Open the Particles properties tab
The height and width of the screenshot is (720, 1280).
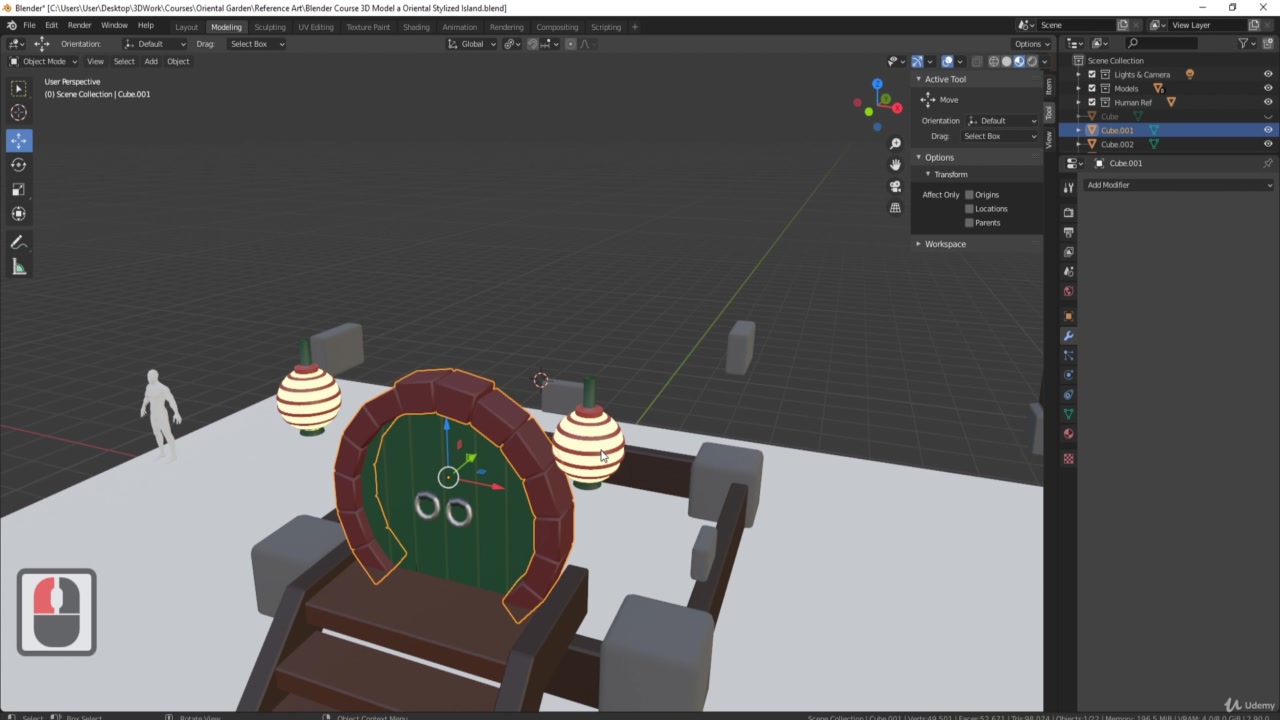[x=1069, y=356]
